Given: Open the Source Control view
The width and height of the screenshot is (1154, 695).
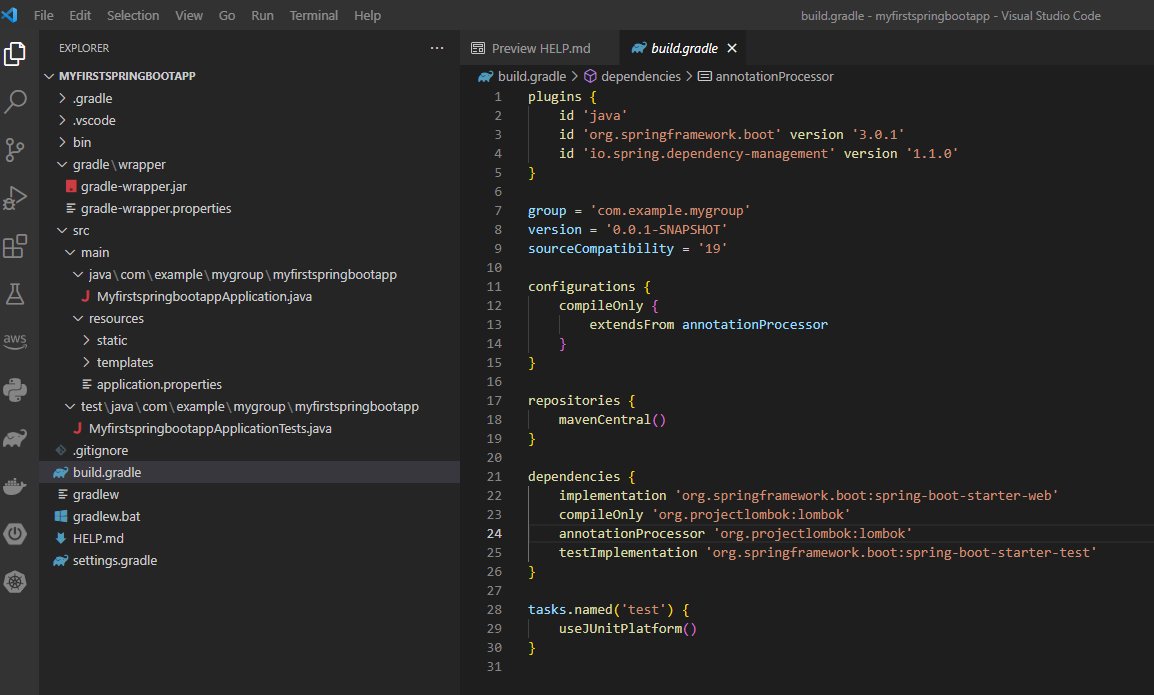Looking at the screenshot, I should 15,149.
